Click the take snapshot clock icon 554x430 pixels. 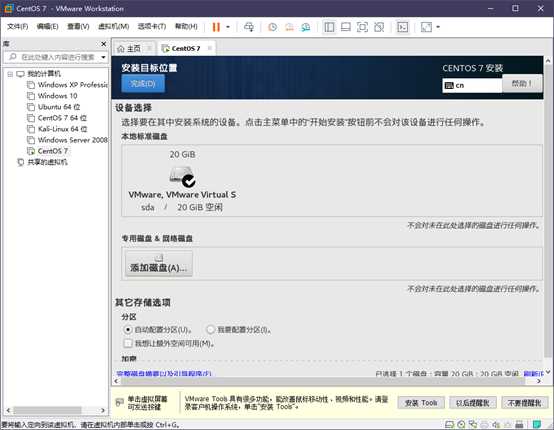click(x=272, y=27)
